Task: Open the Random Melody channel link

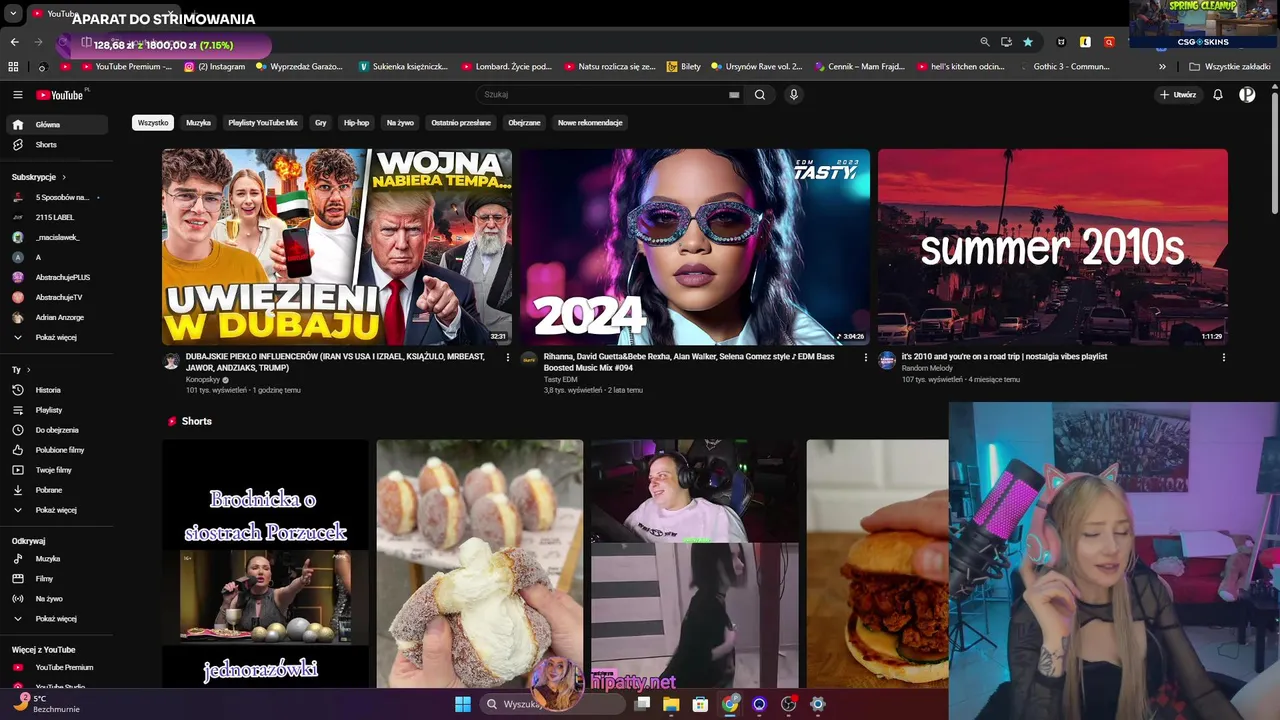Action: (927, 368)
